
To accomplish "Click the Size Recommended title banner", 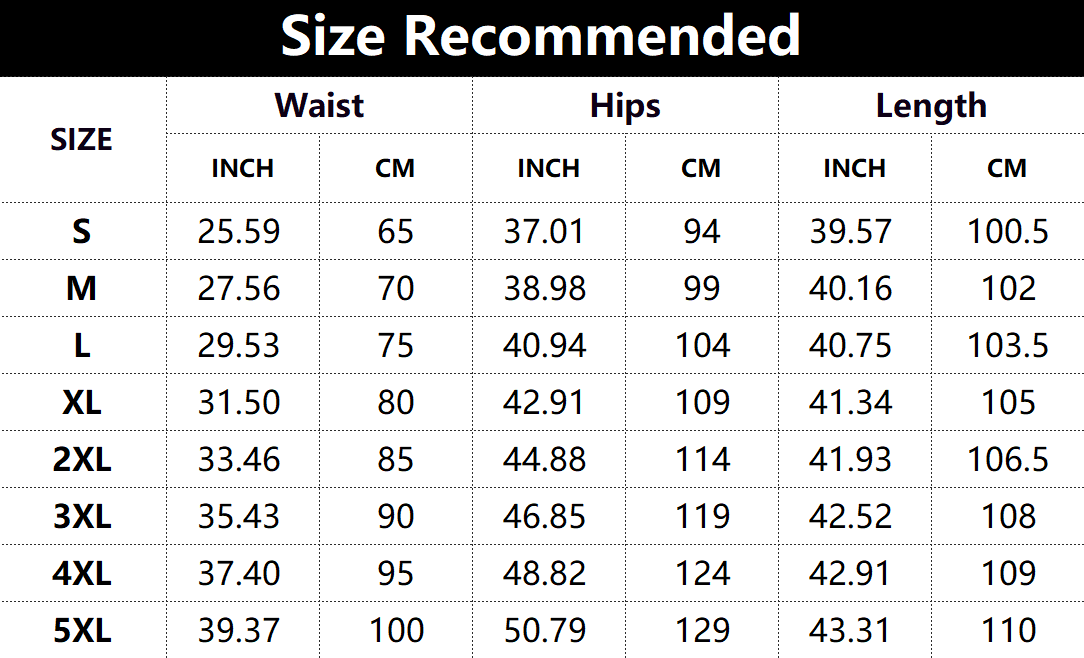I will click(x=541, y=37).
